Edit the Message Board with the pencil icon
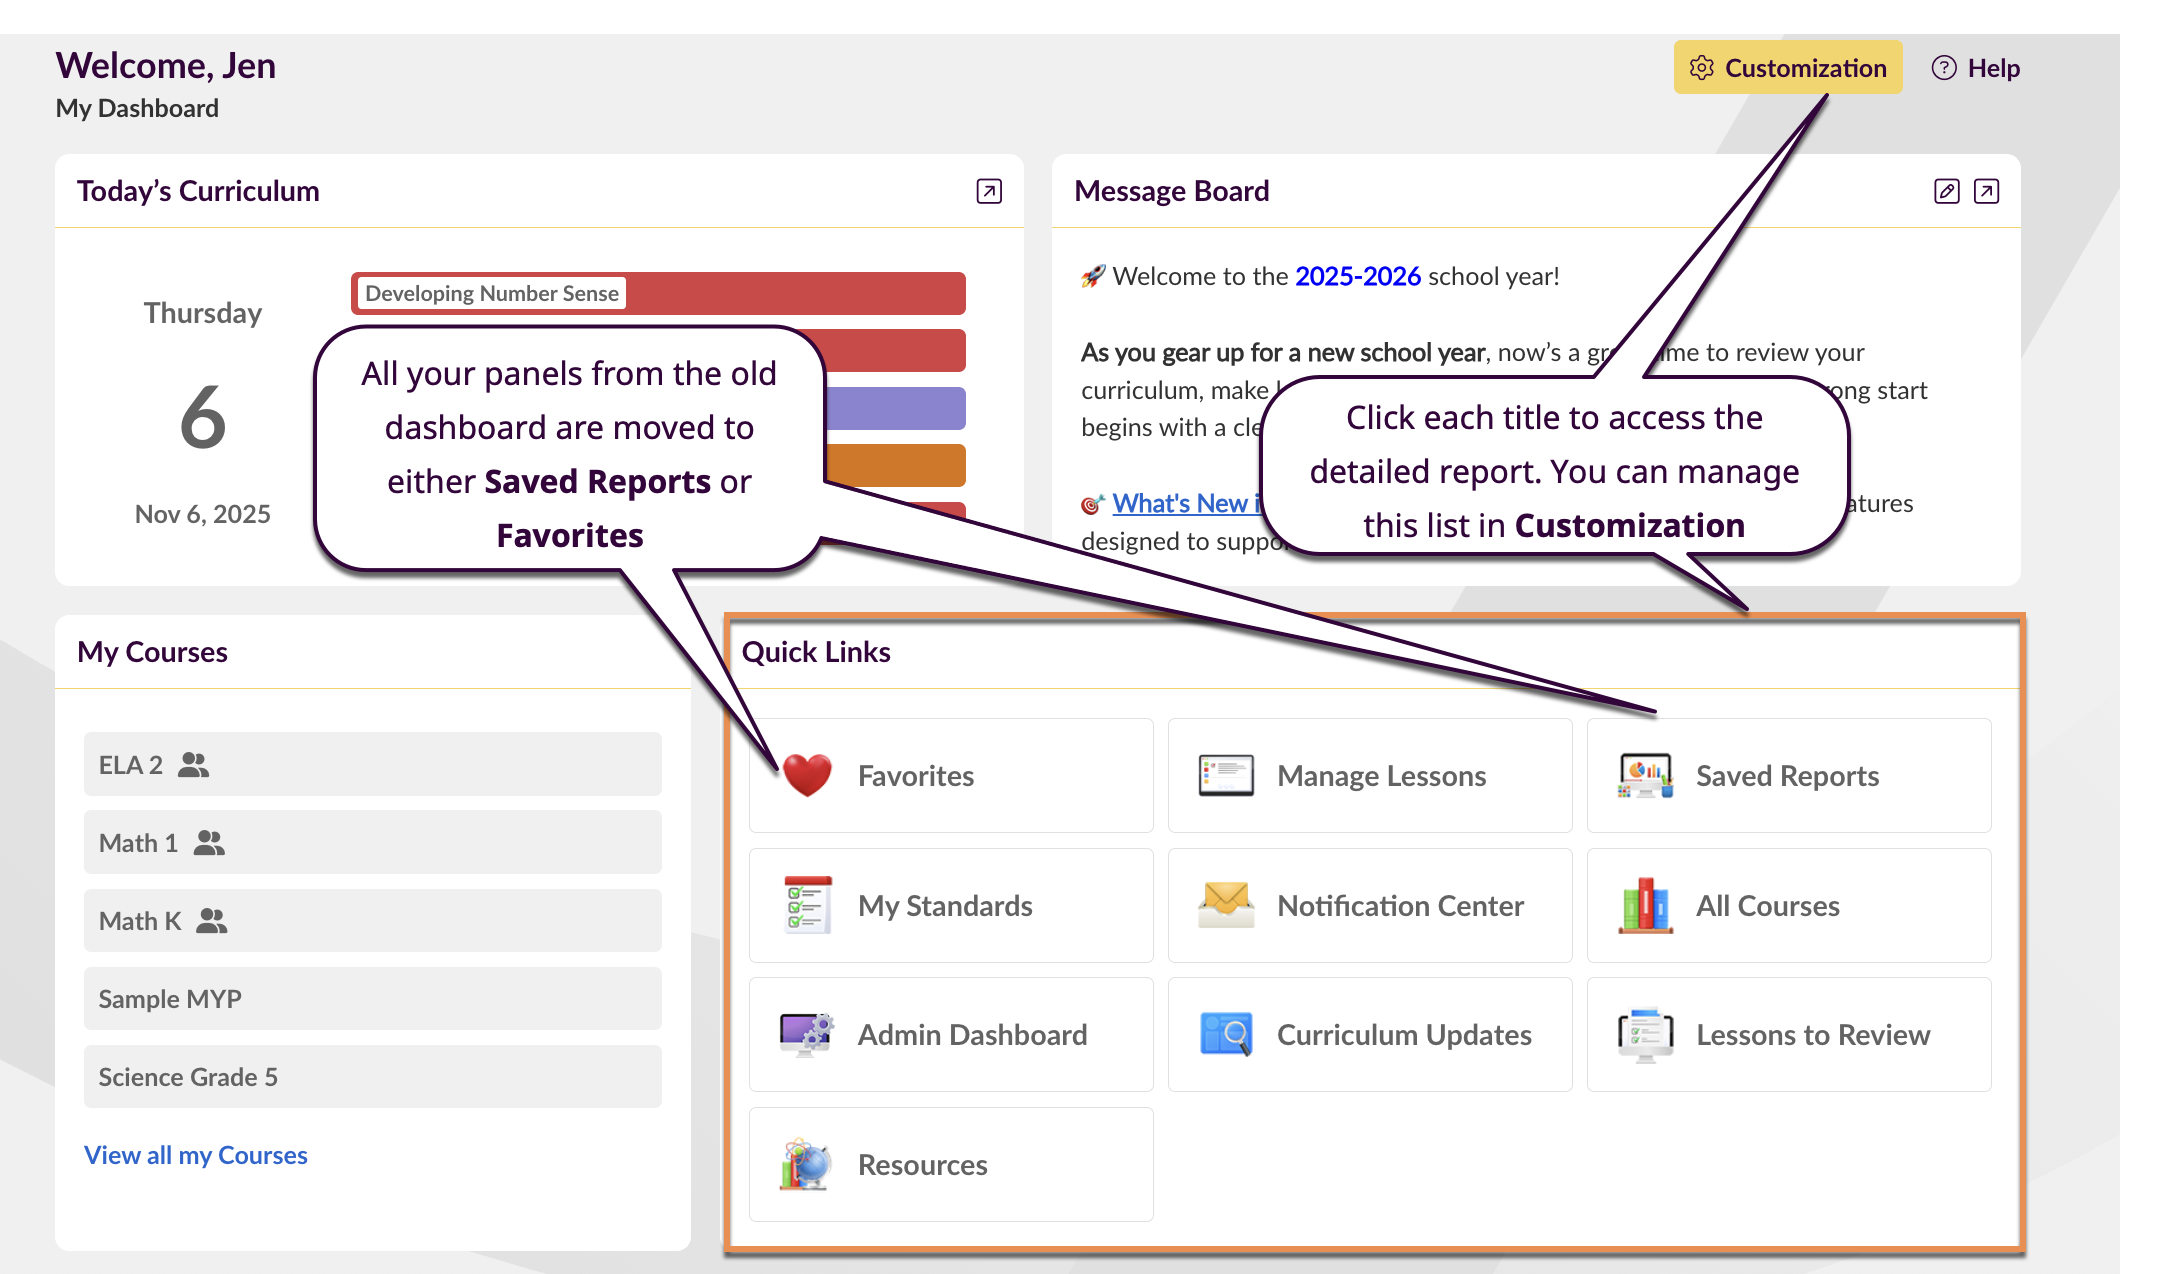This screenshot has width=2160, height=1274. 1946,191
